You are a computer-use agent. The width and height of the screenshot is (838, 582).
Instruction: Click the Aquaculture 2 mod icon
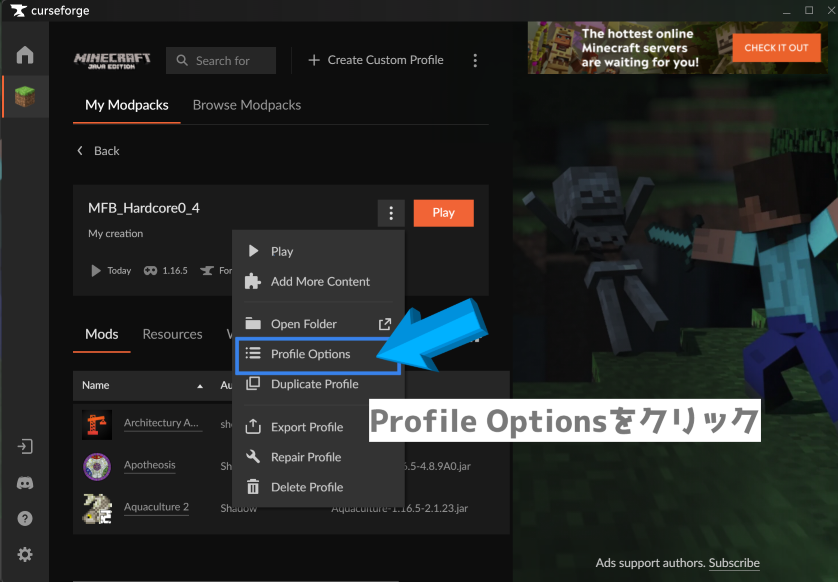(x=97, y=508)
